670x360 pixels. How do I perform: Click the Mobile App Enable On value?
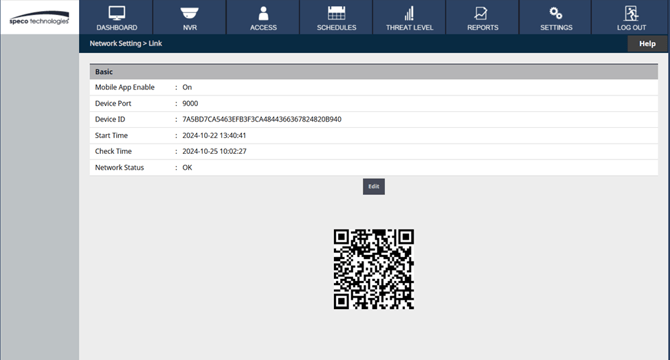[x=187, y=87]
